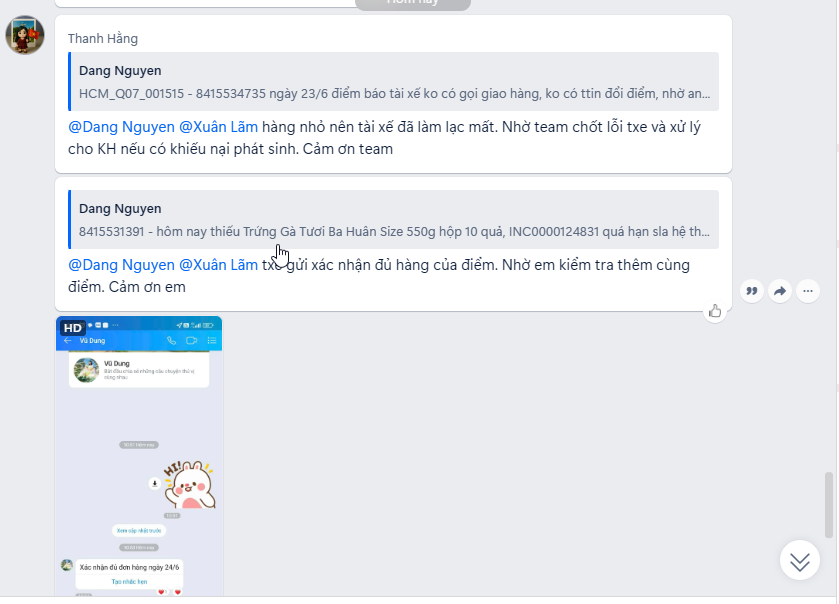Click the Hôm nay date pill
Image resolution: width=839 pixels, height=604 pixels.
tap(413, 3)
